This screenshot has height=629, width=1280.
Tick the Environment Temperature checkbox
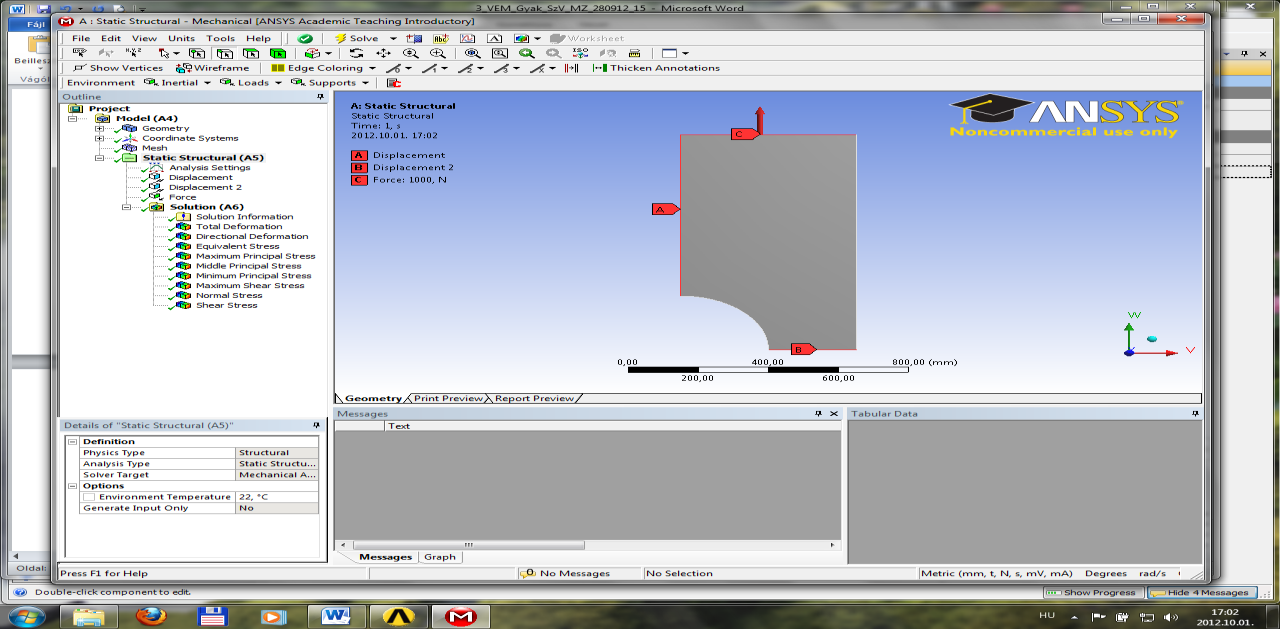click(89, 497)
